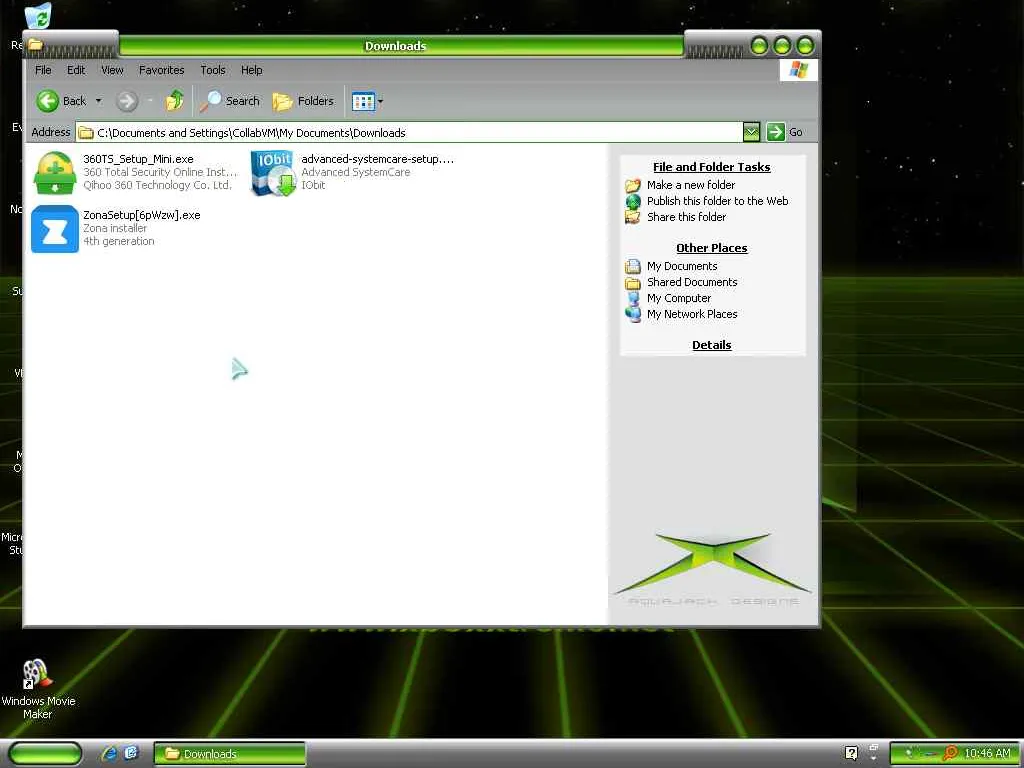The height and width of the screenshot is (768, 1024).
Task: Collapse the Other Places section
Action: (712, 248)
